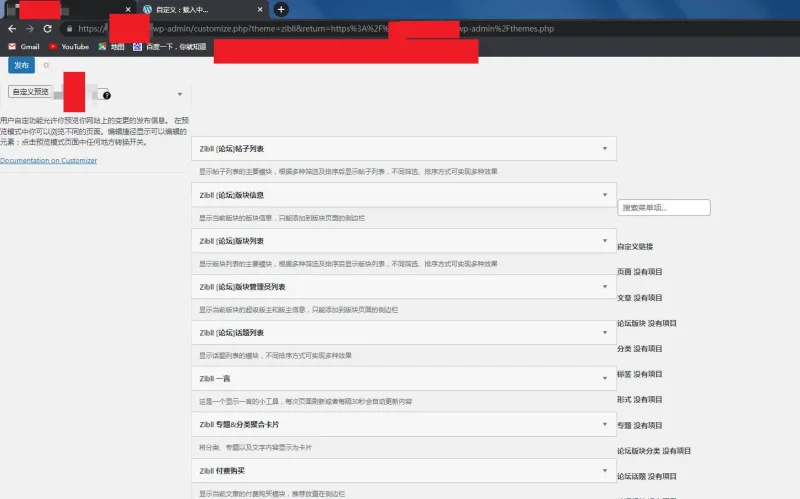Click the 版块信息 description starting 显示当前版块的版块信息
800x499 pixels.
pos(282,218)
